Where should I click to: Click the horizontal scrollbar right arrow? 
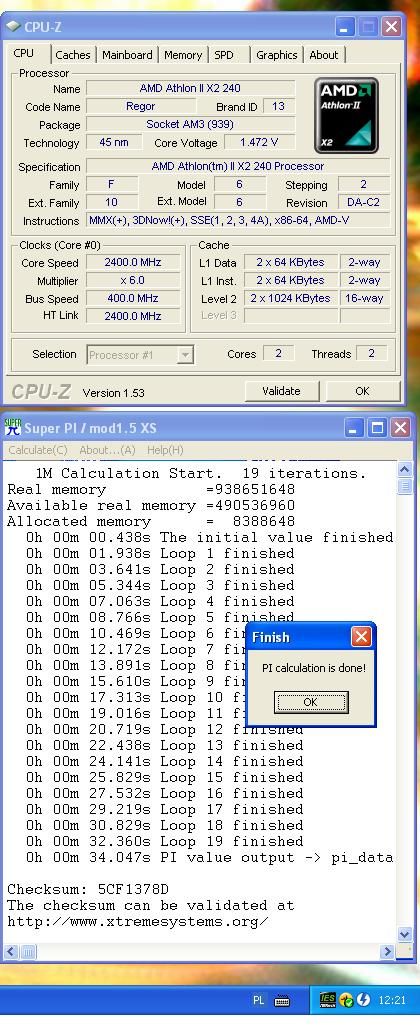pyautogui.click(x=387, y=951)
